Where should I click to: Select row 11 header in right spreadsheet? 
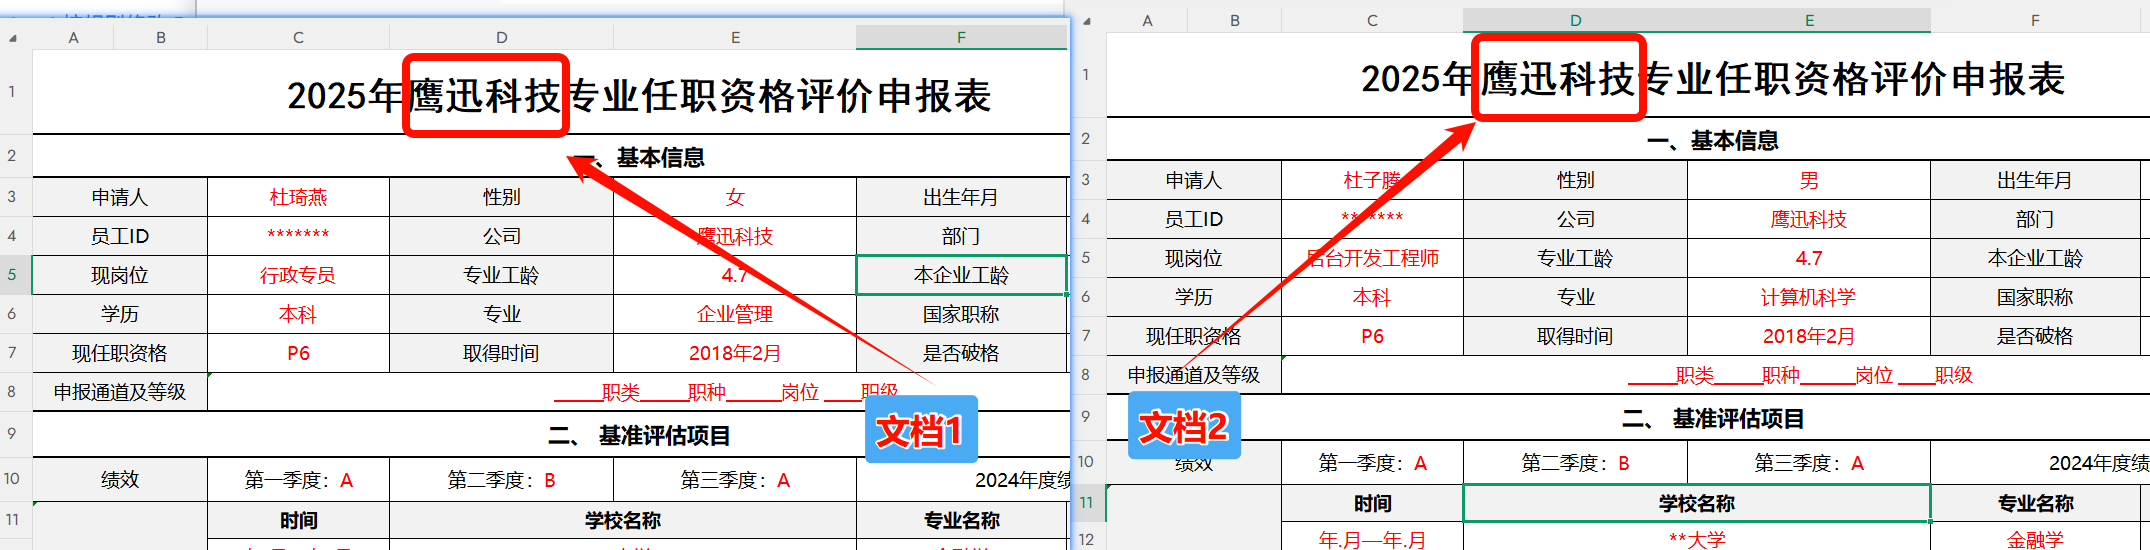coord(1088,503)
